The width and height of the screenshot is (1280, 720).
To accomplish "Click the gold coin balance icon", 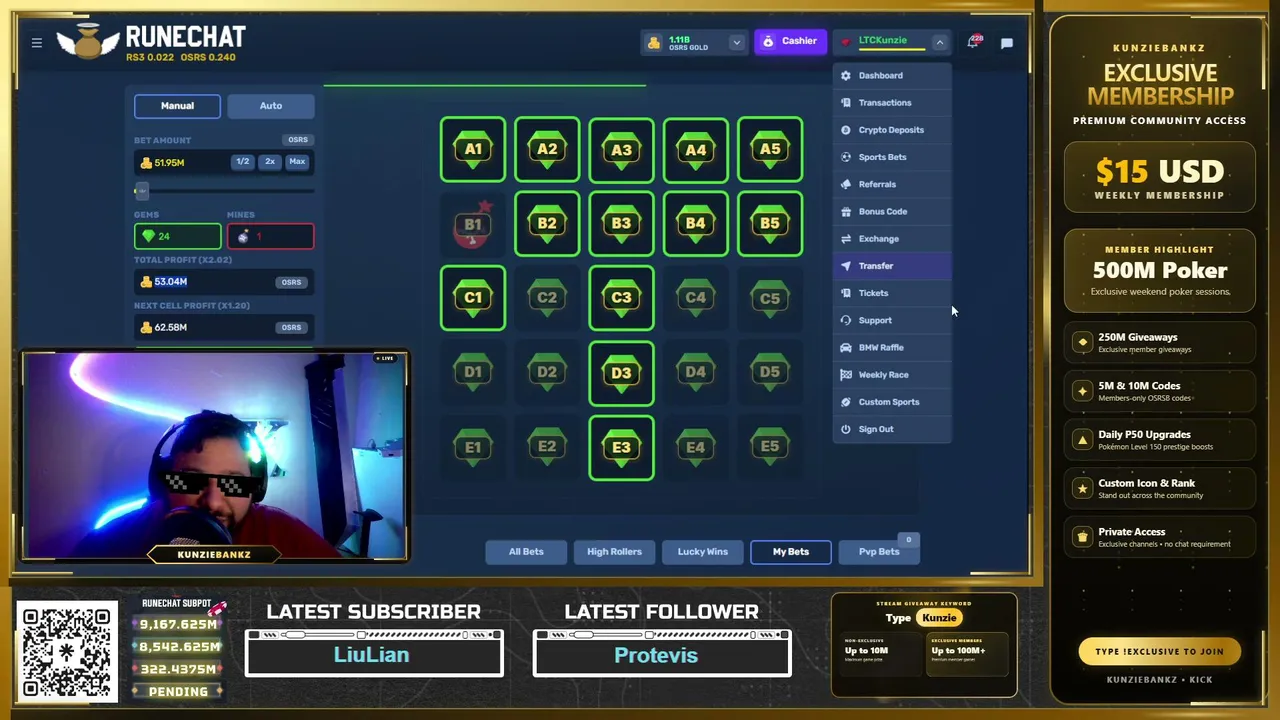I will click(654, 42).
